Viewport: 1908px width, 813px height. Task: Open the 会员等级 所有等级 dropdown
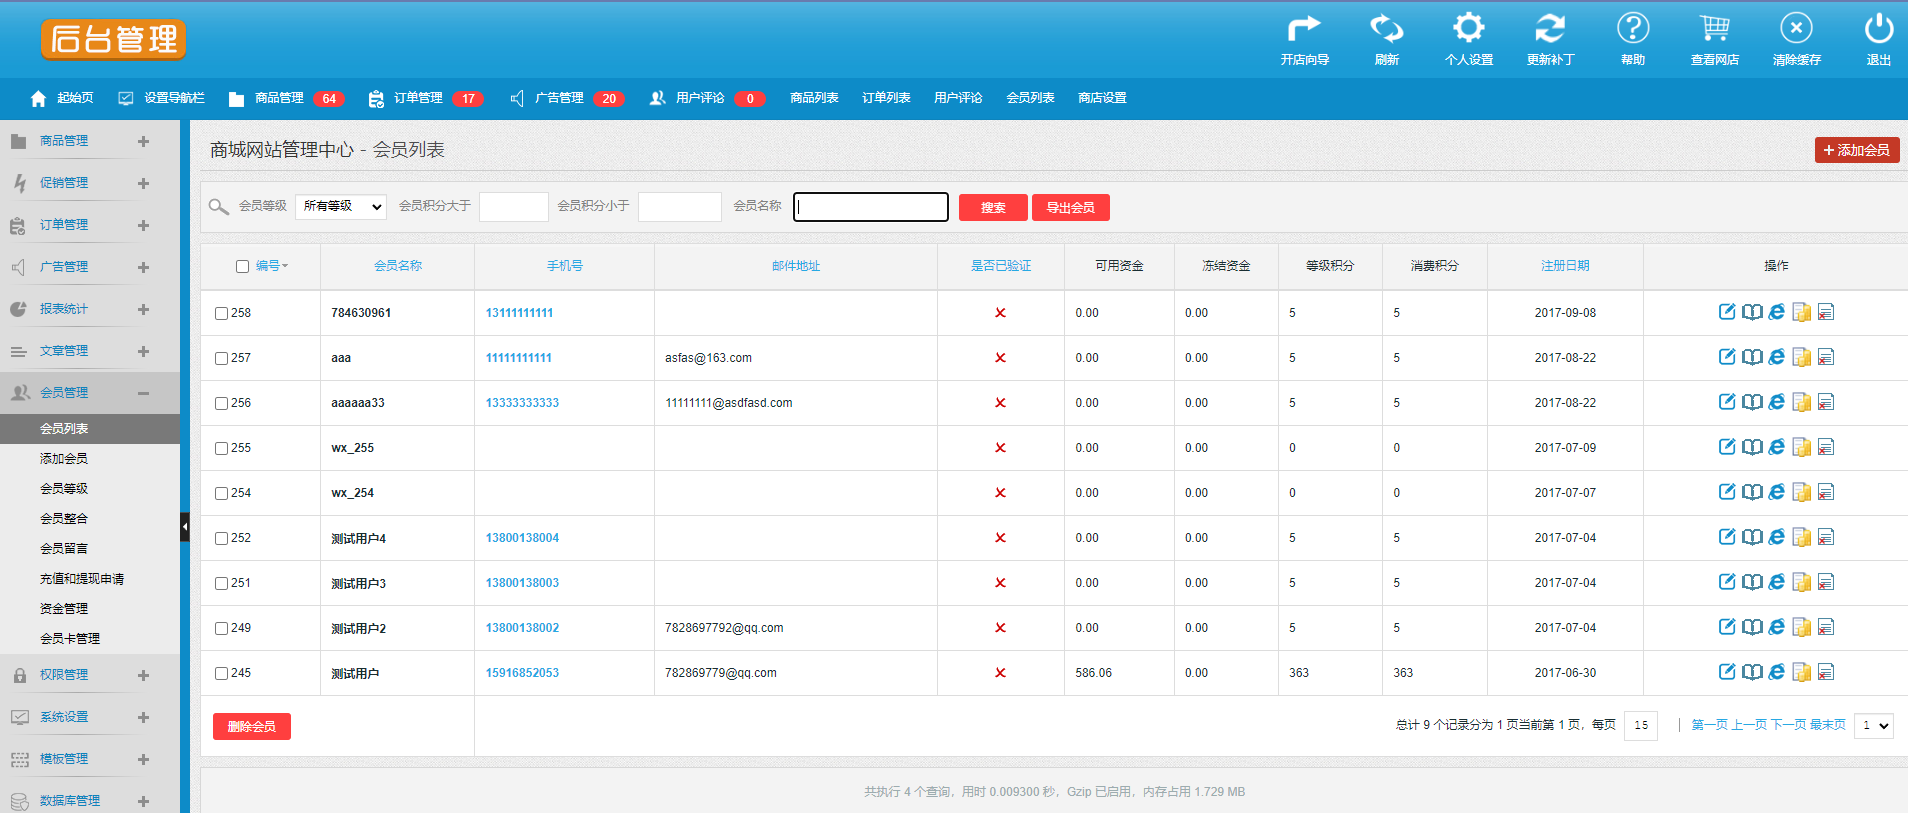pos(341,207)
